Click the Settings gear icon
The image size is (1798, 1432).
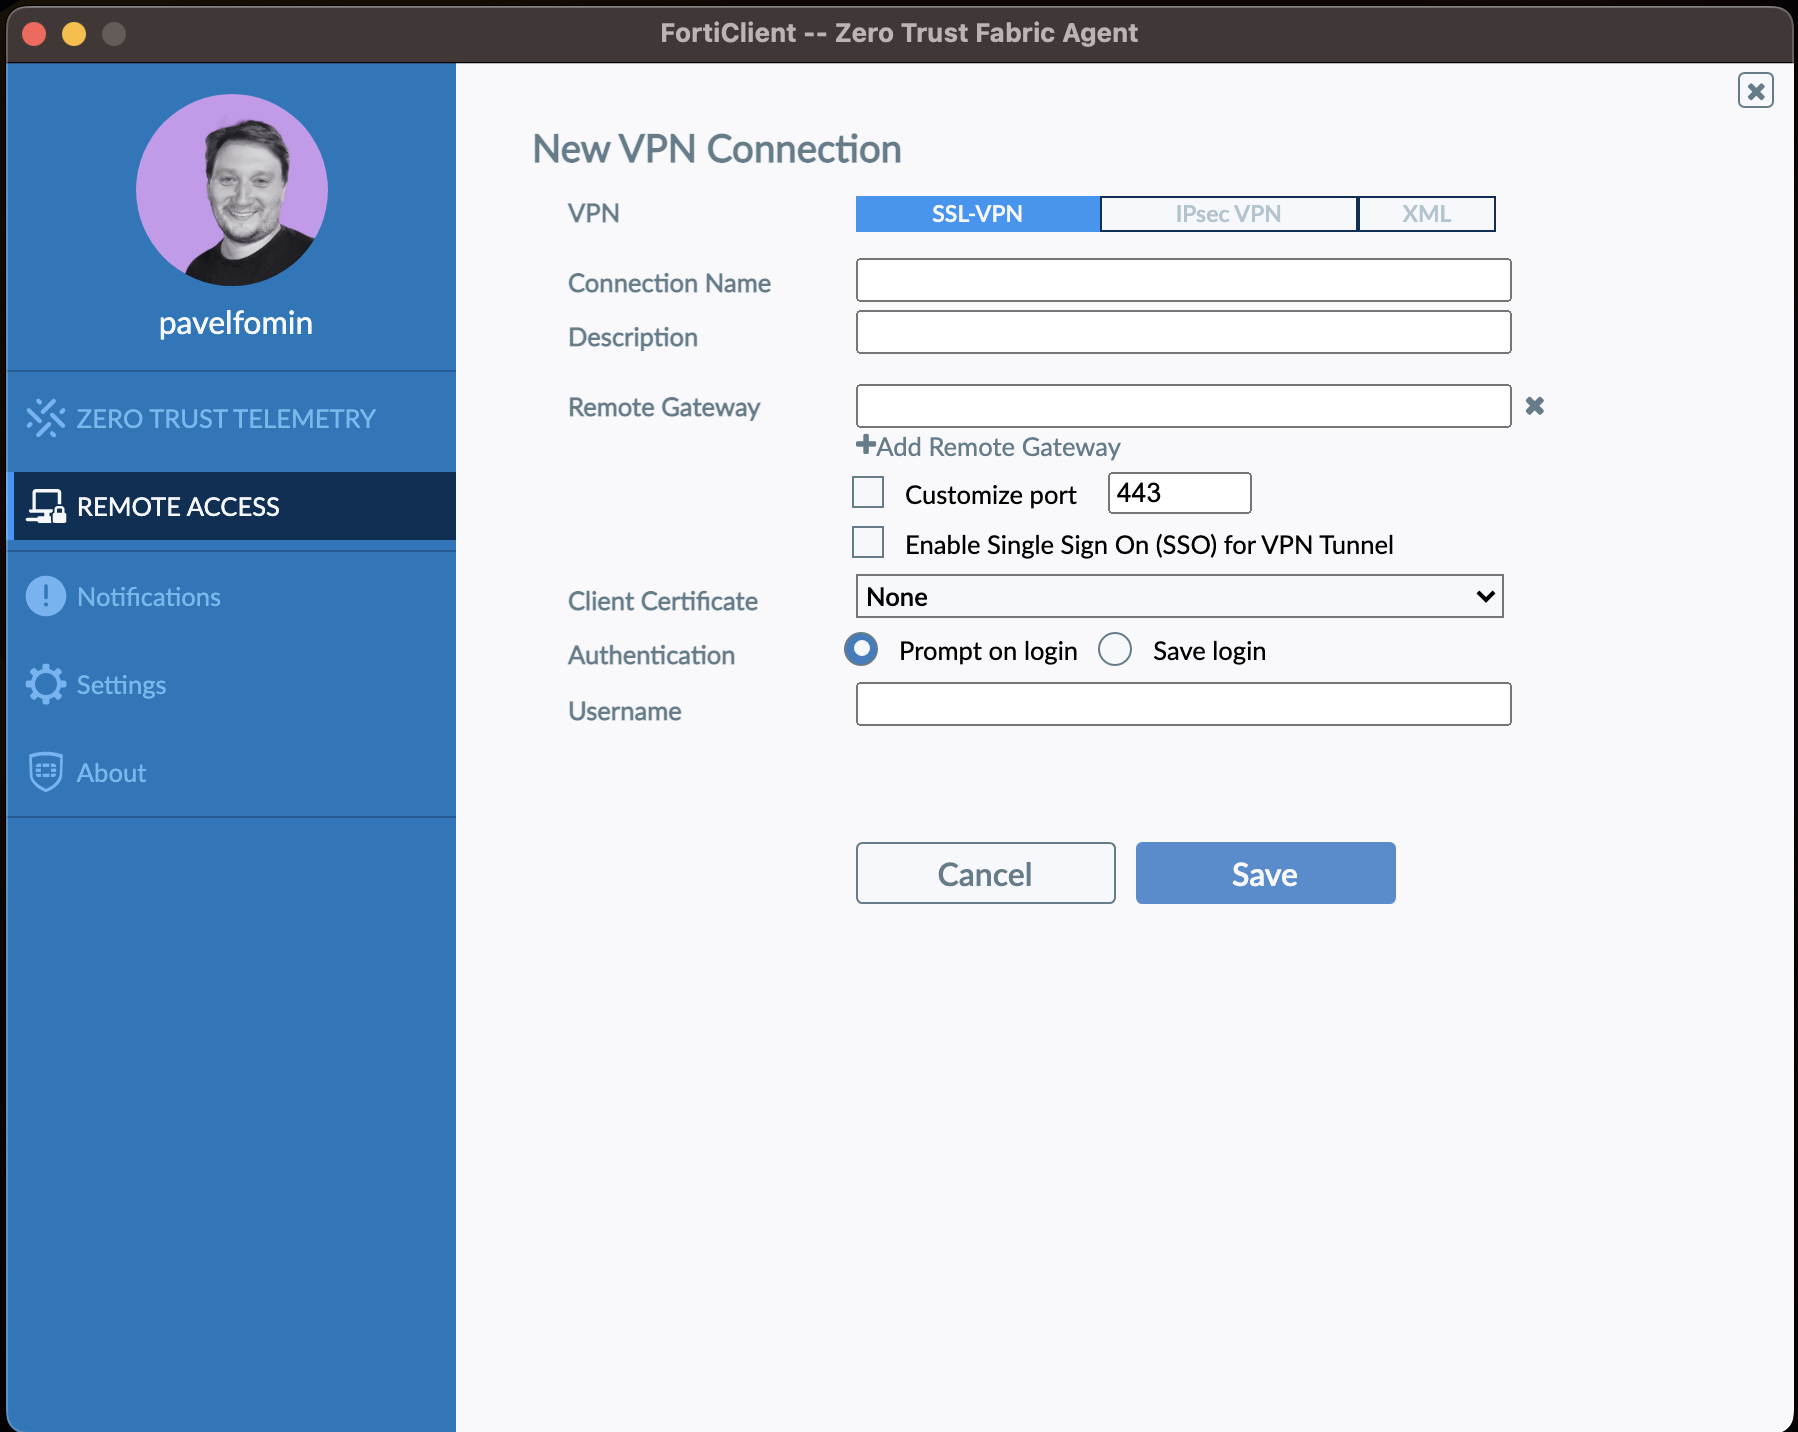click(45, 684)
